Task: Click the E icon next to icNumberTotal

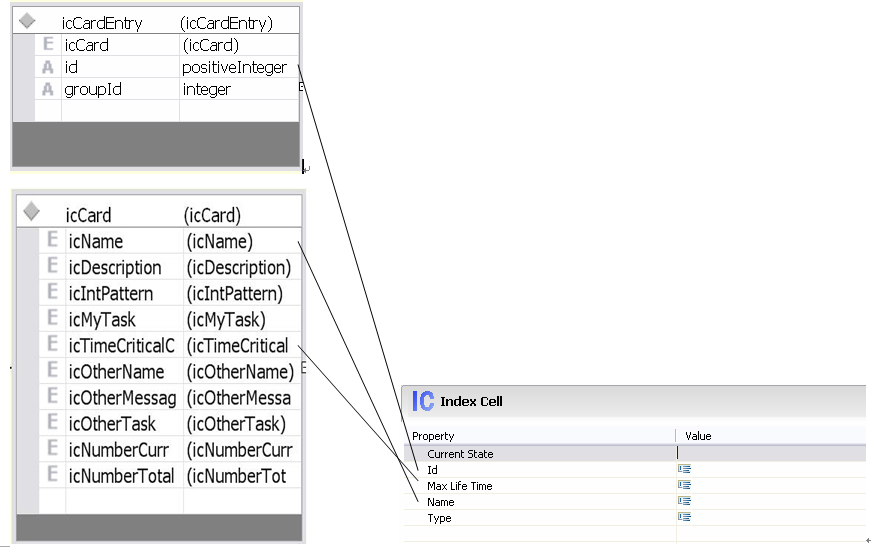Action: coord(52,475)
